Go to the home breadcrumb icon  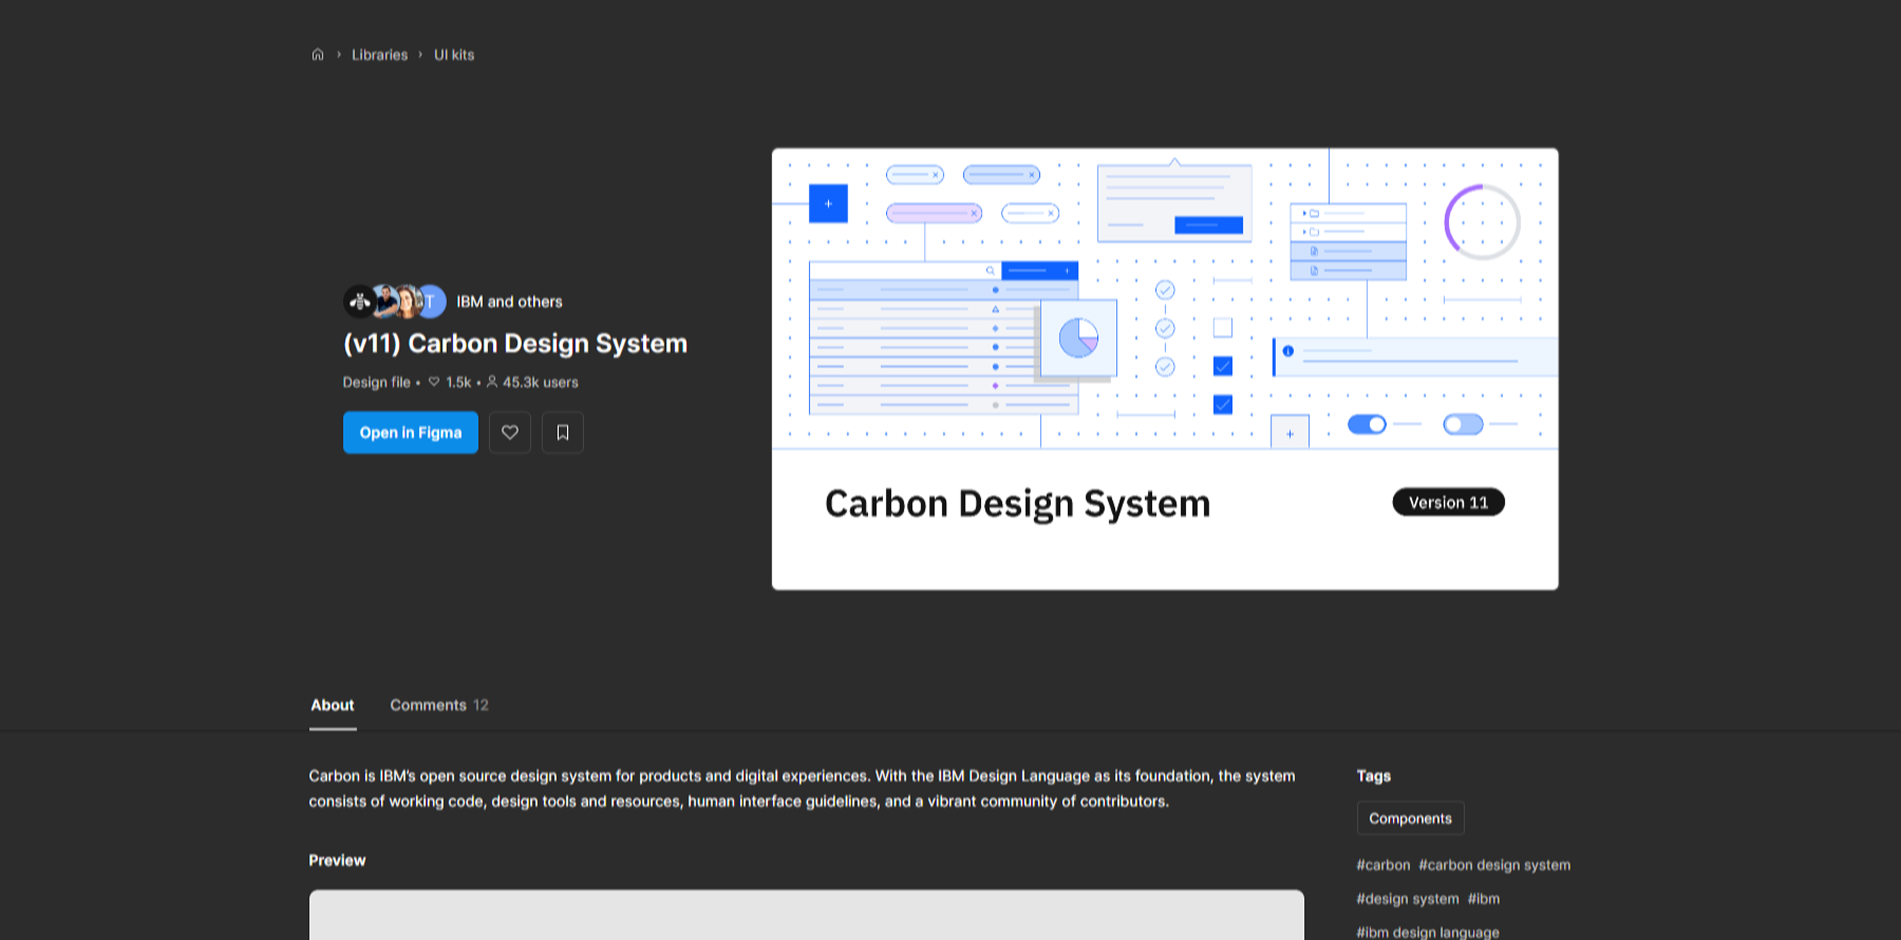pos(317,55)
